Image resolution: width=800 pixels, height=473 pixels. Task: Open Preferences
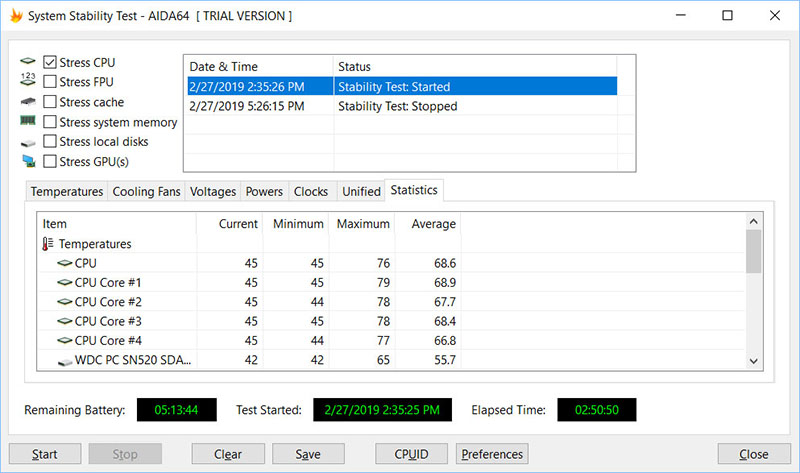(492, 454)
